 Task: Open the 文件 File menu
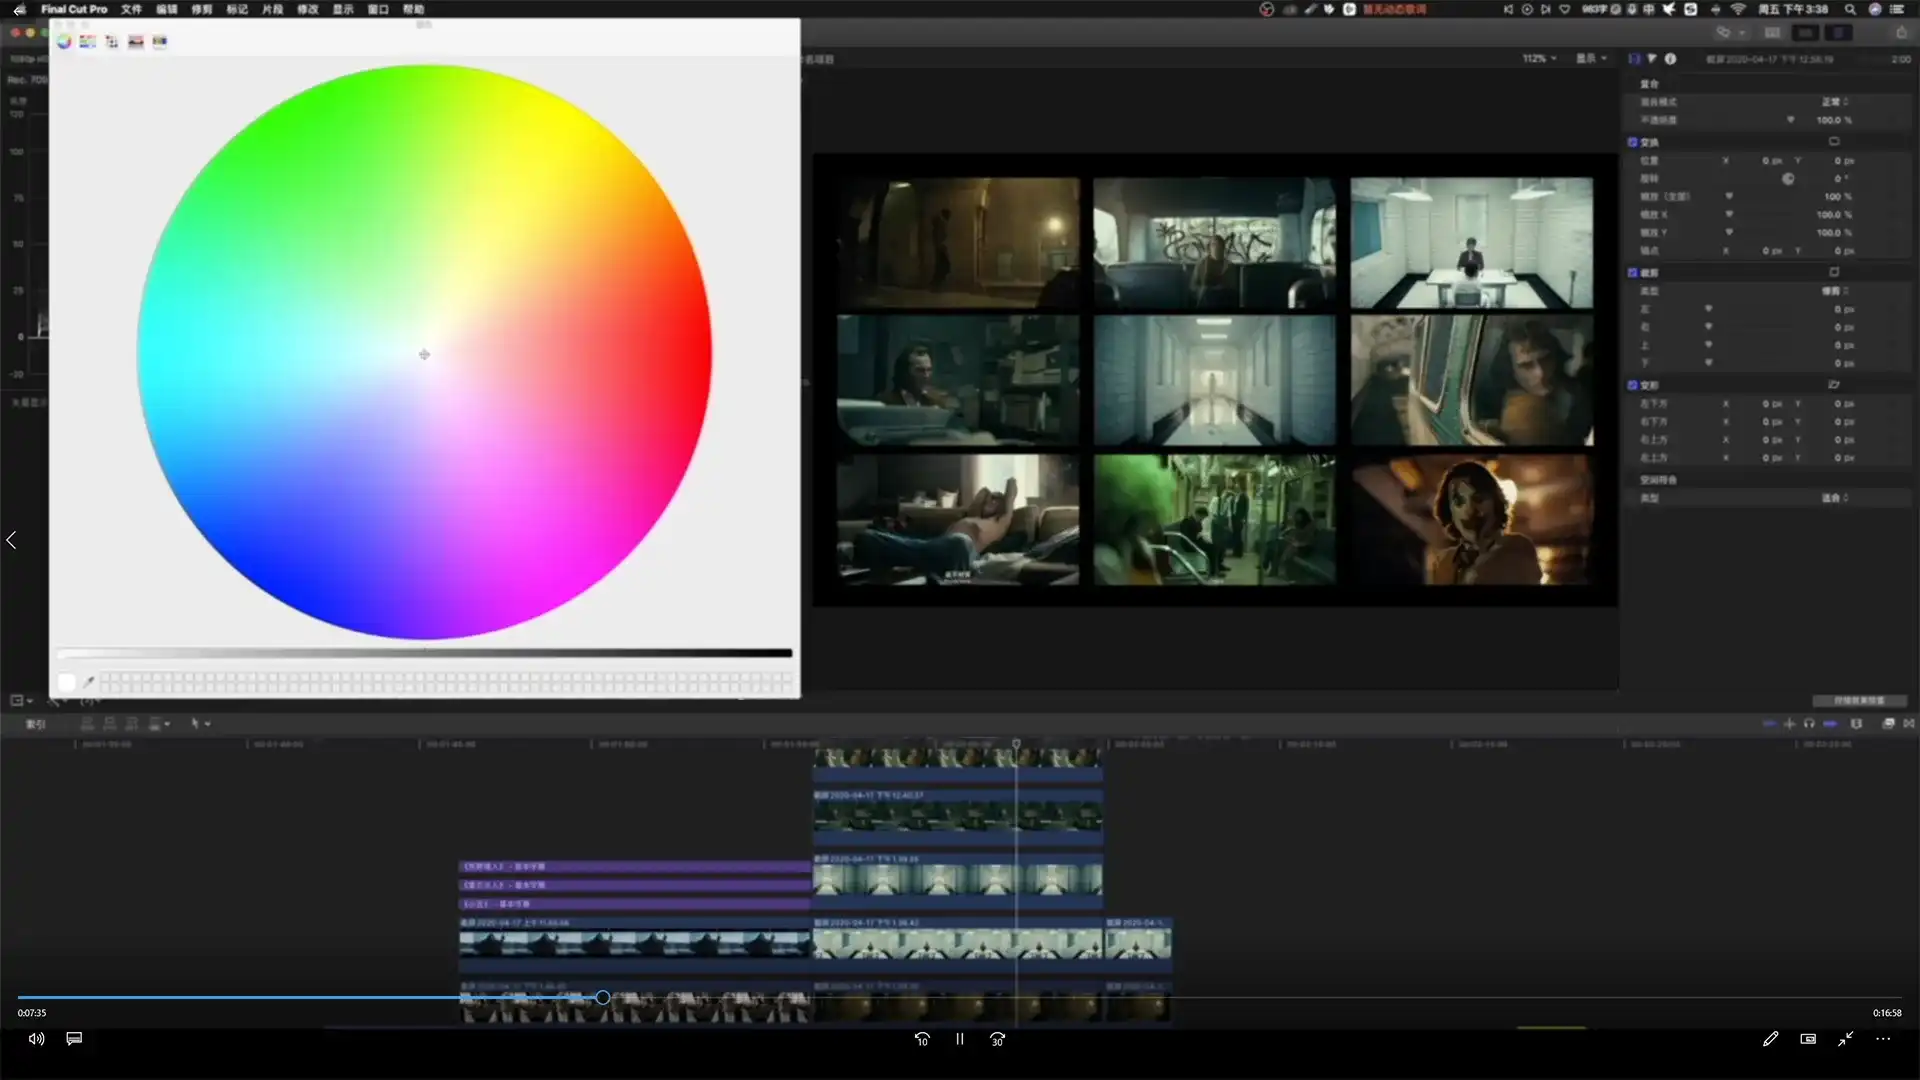pos(131,9)
